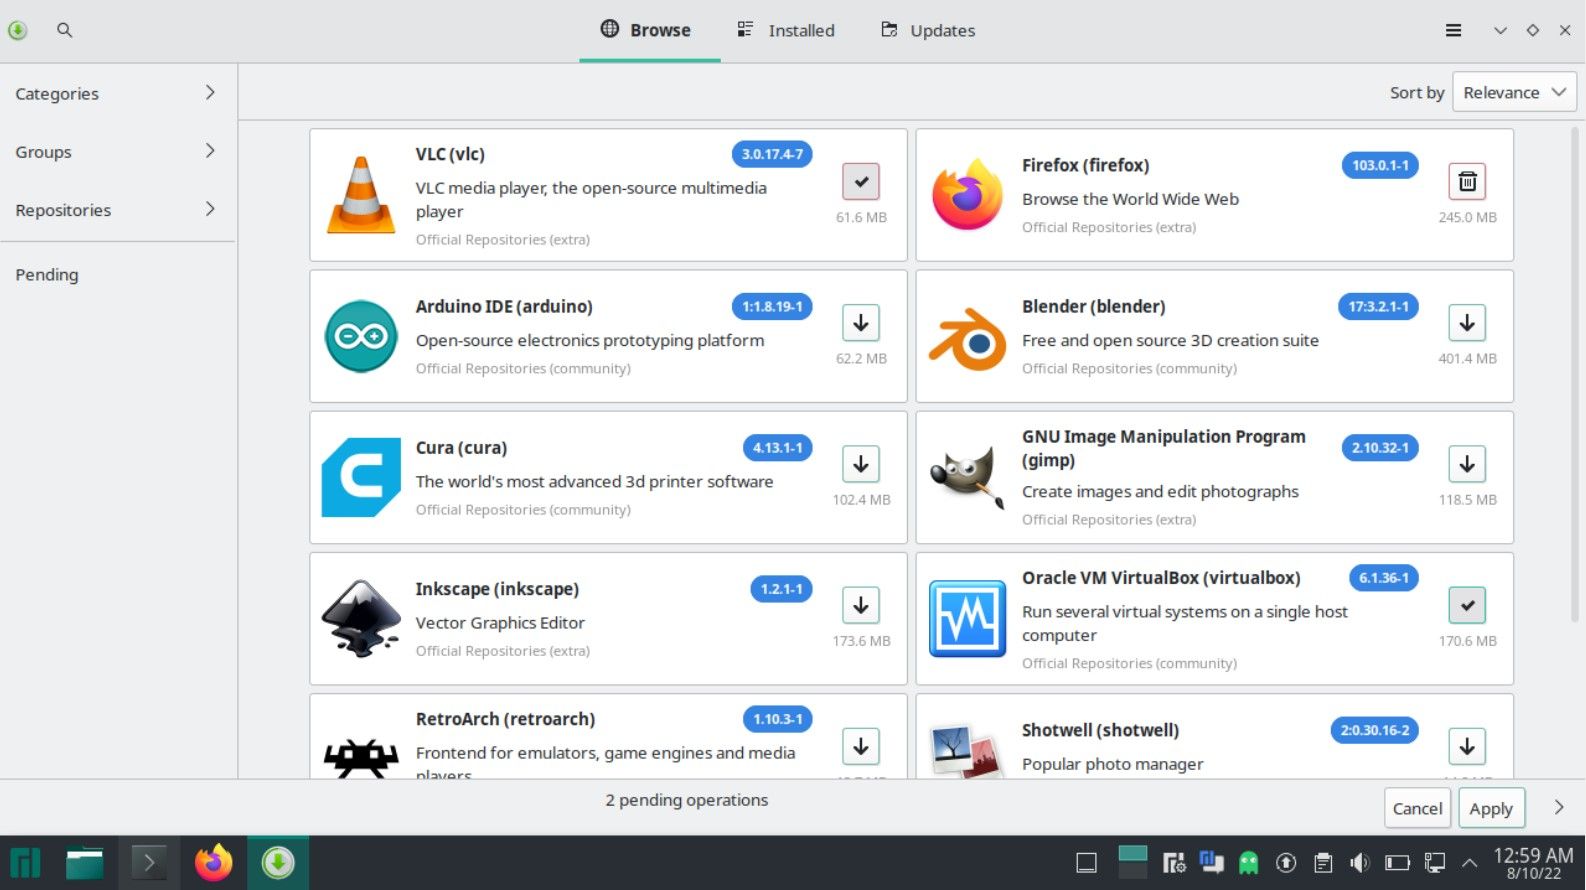This screenshot has width=1586, height=890.
Task: Install Inkscape via download arrow
Action: point(861,605)
